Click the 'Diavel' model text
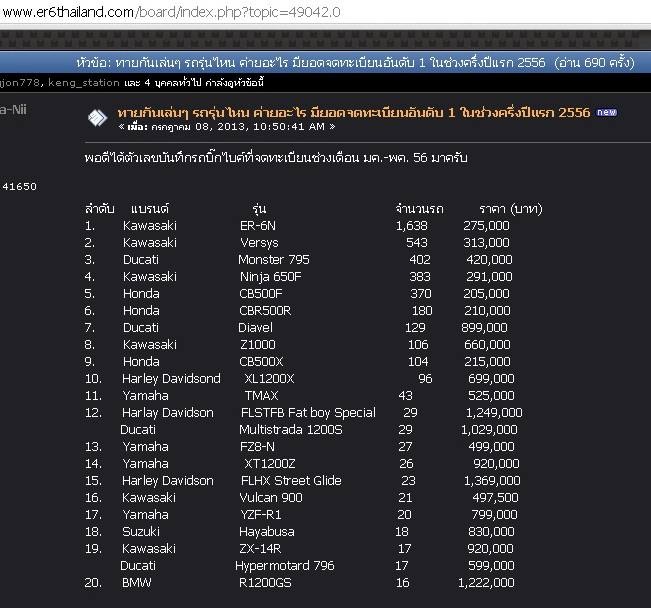This screenshot has height=608, width=651. (255, 328)
